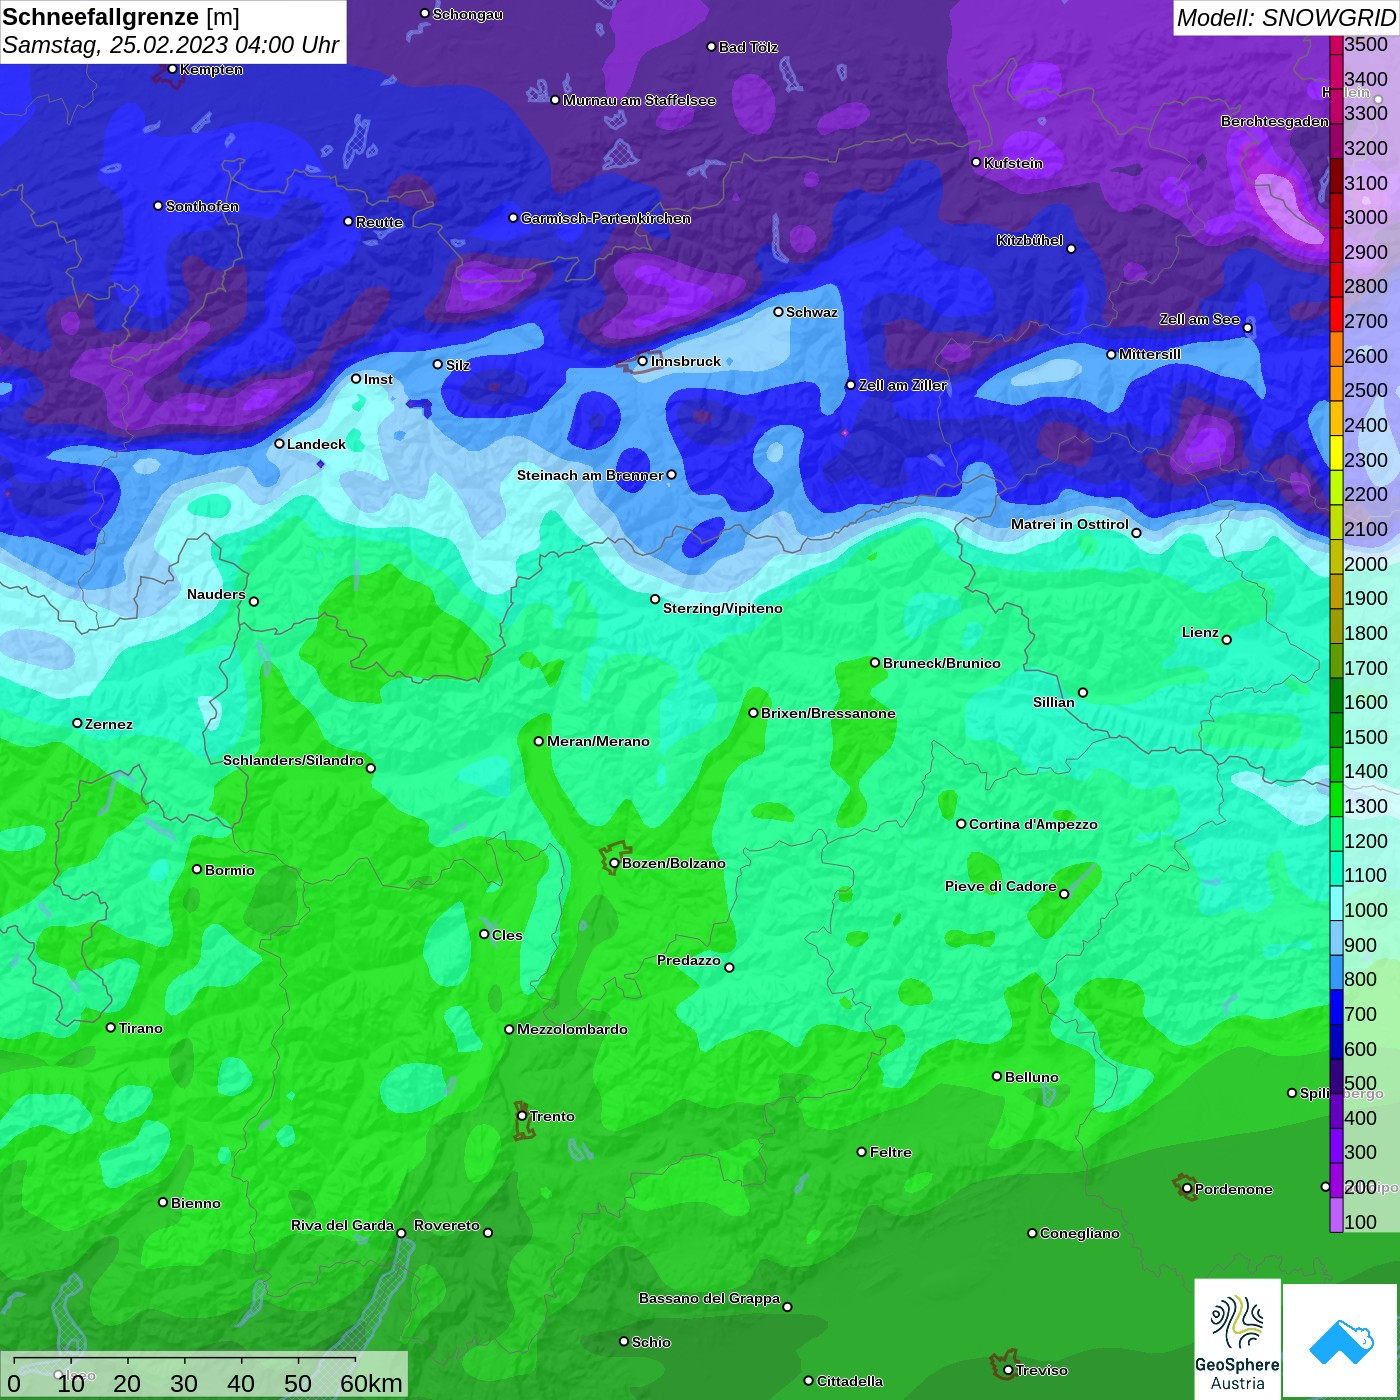The width and height of the screenshot is (1400, 1400).
Task: Click the Zell am Ziller label
Action: click(x=902, y=385)
